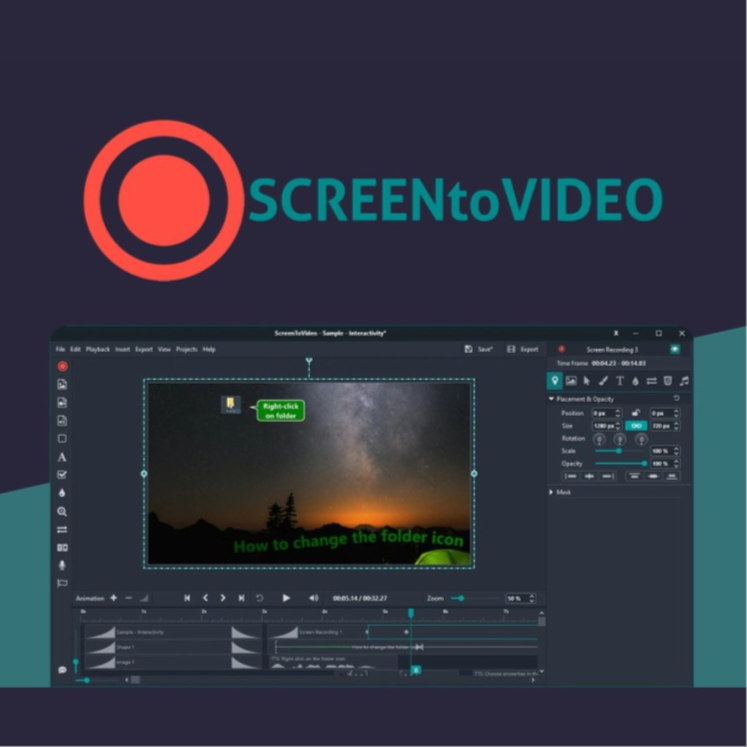The width and height of the screenshot is (747, 747).
Task: Expand the Mask section
Action: point(551,492)
